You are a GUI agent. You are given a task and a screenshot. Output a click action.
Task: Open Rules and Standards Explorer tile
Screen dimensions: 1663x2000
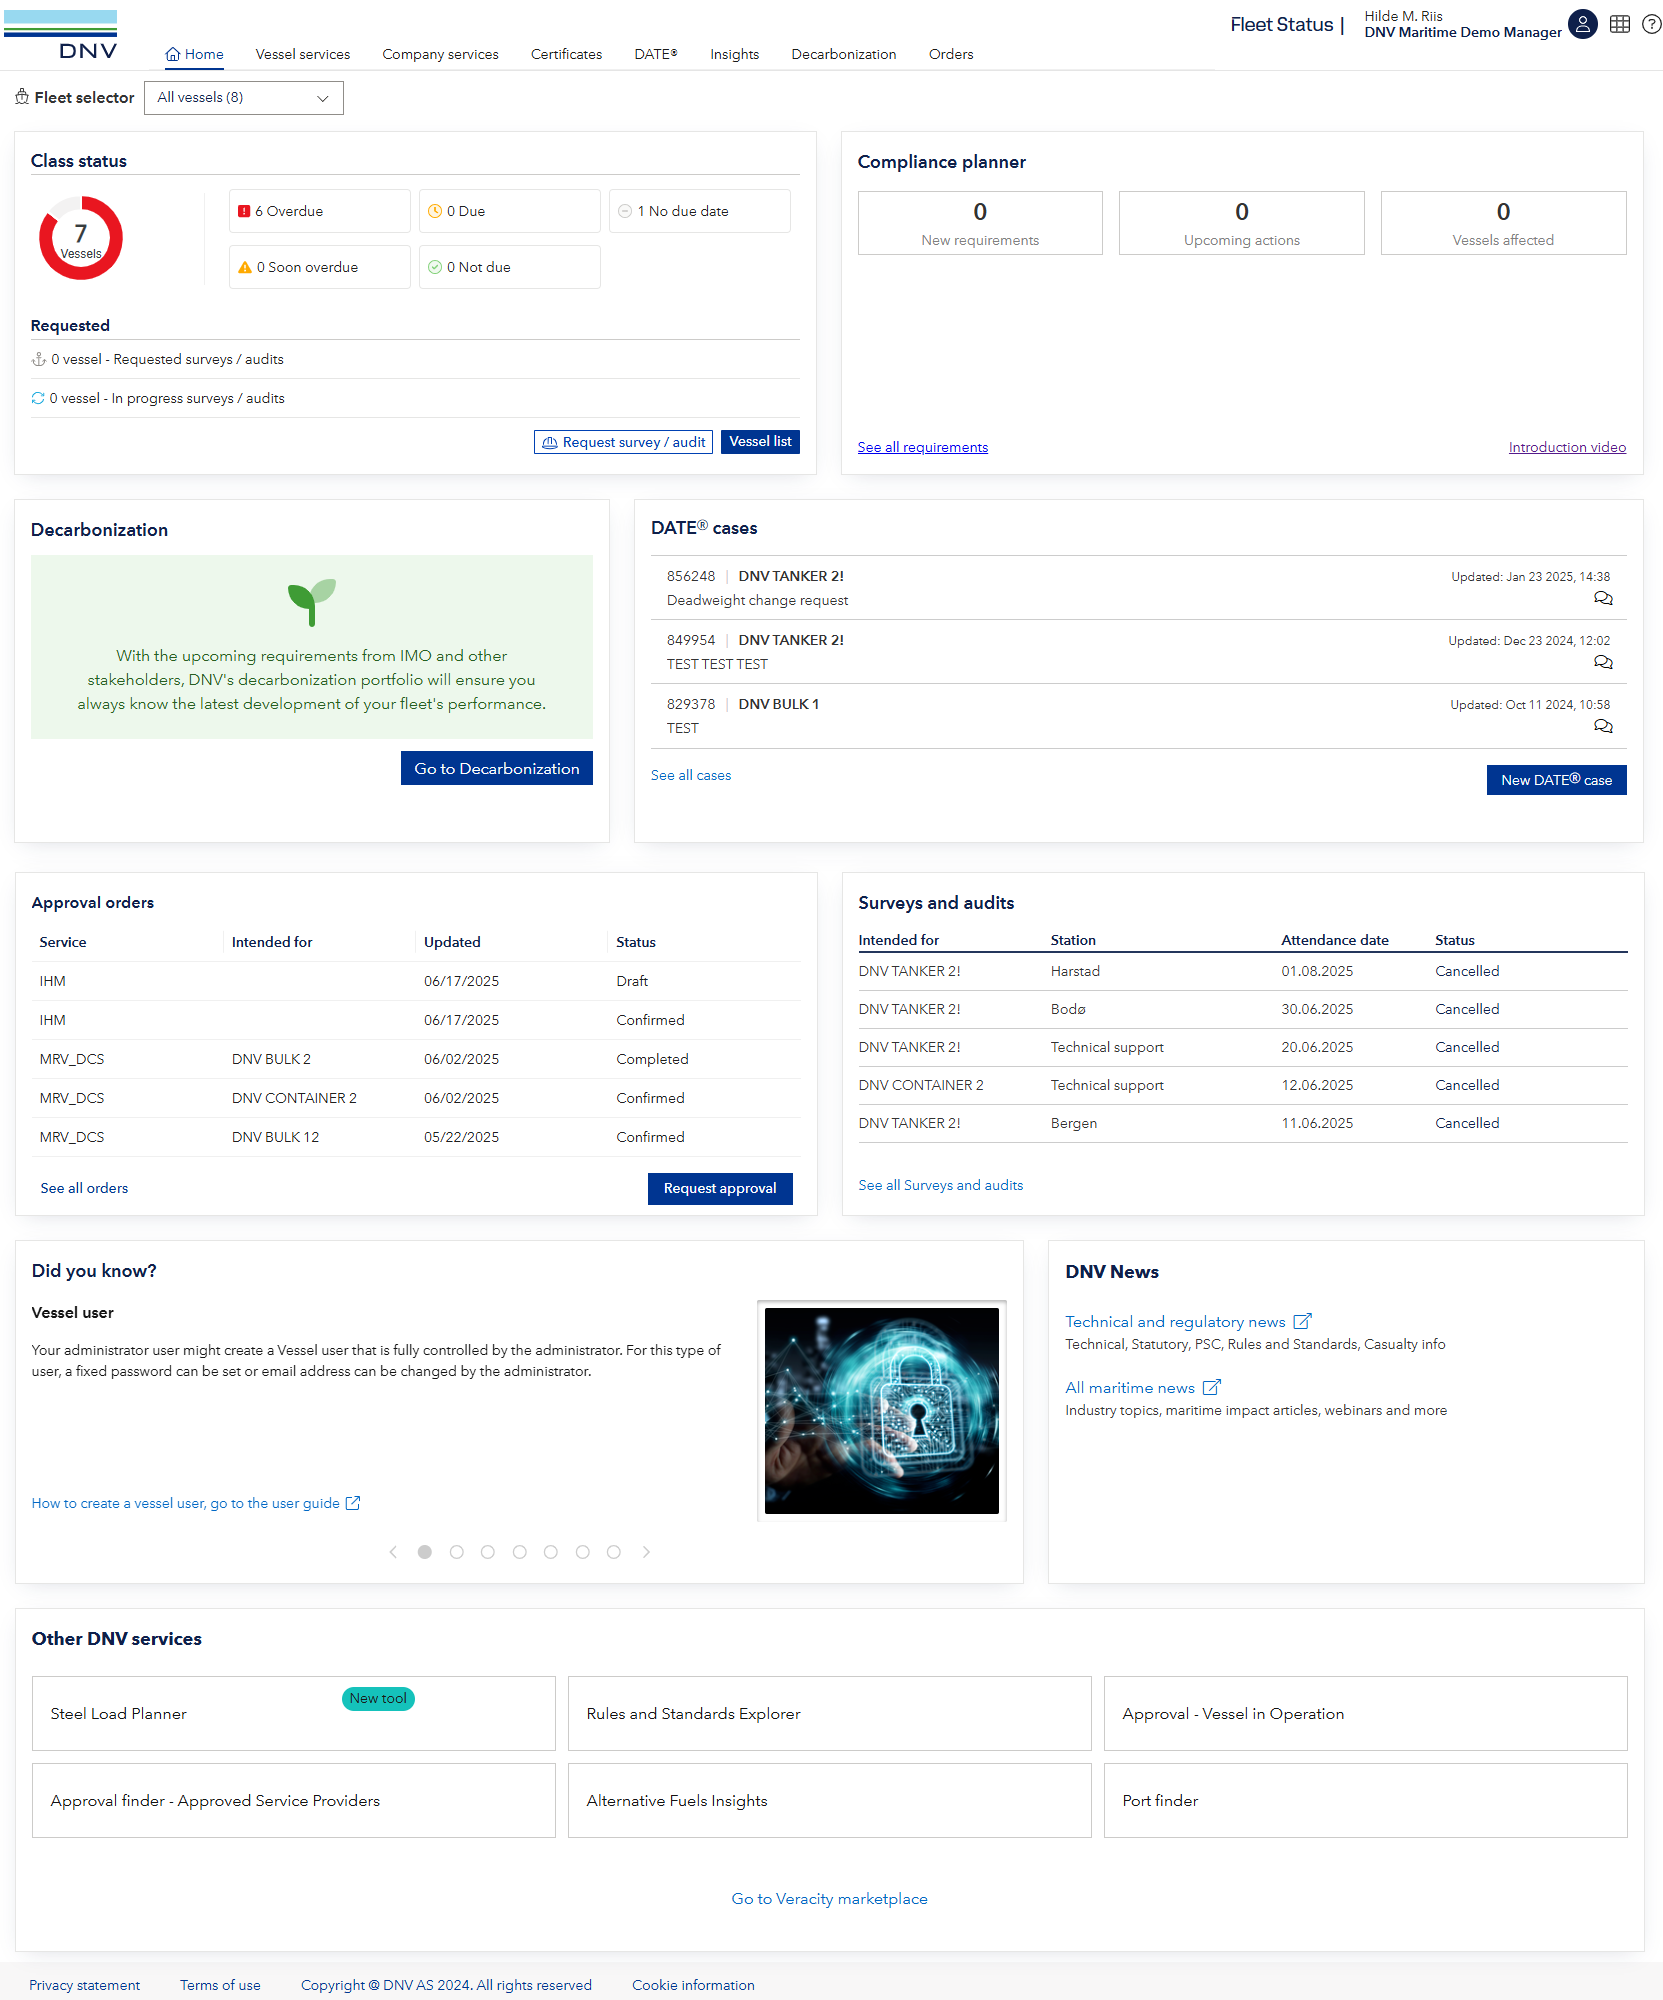(830, 1714)
